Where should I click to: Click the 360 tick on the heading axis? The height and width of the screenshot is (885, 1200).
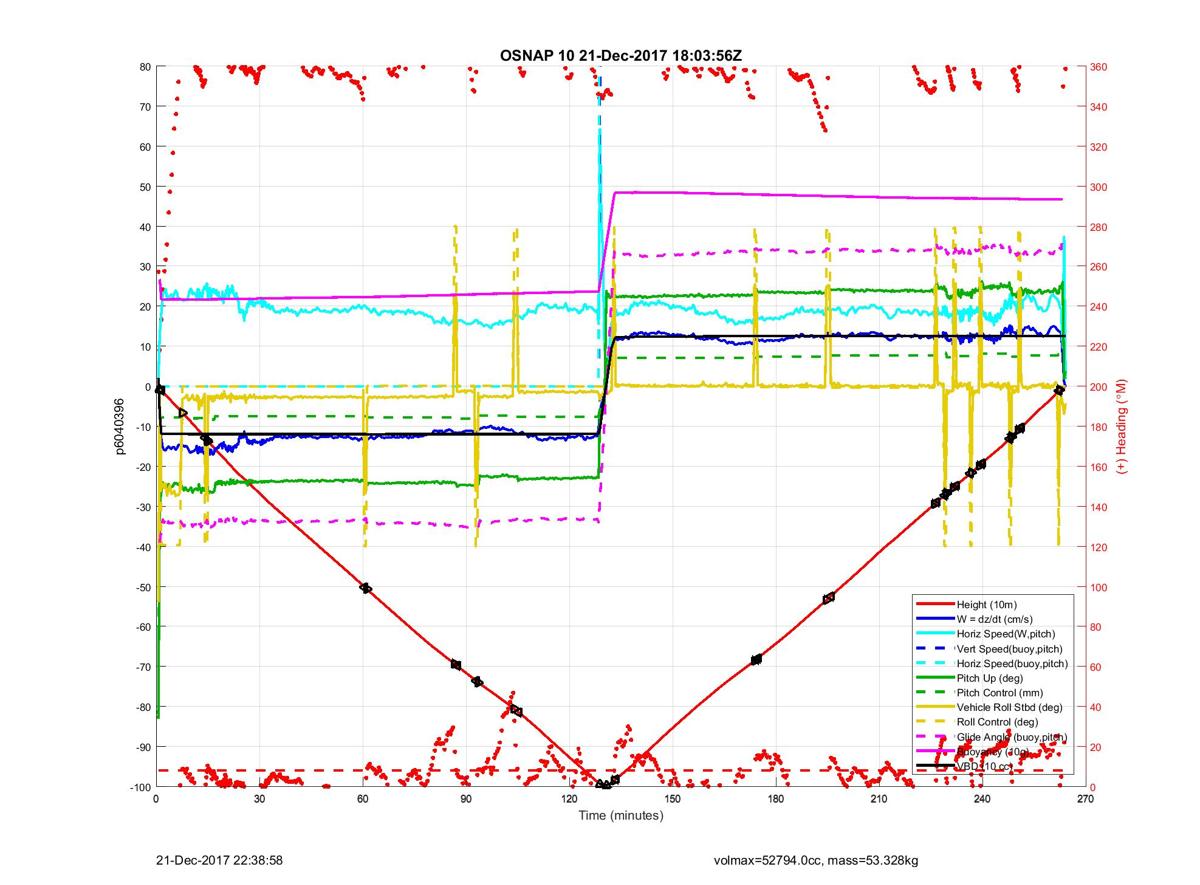1099,67
